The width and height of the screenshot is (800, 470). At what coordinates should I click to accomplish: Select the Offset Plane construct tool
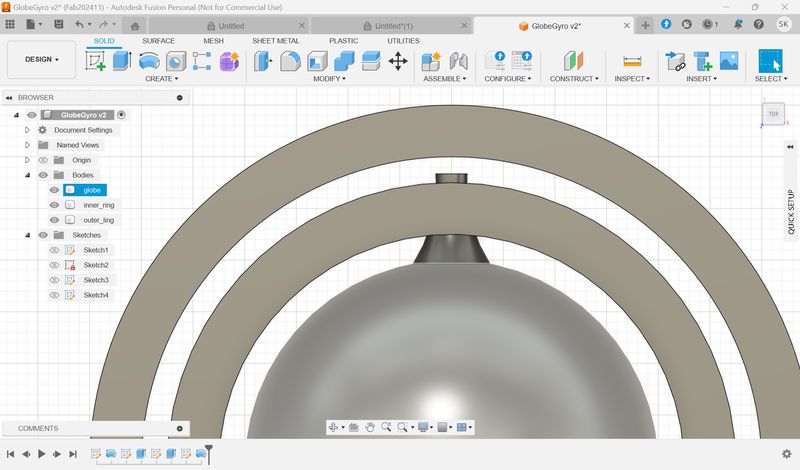573,61
